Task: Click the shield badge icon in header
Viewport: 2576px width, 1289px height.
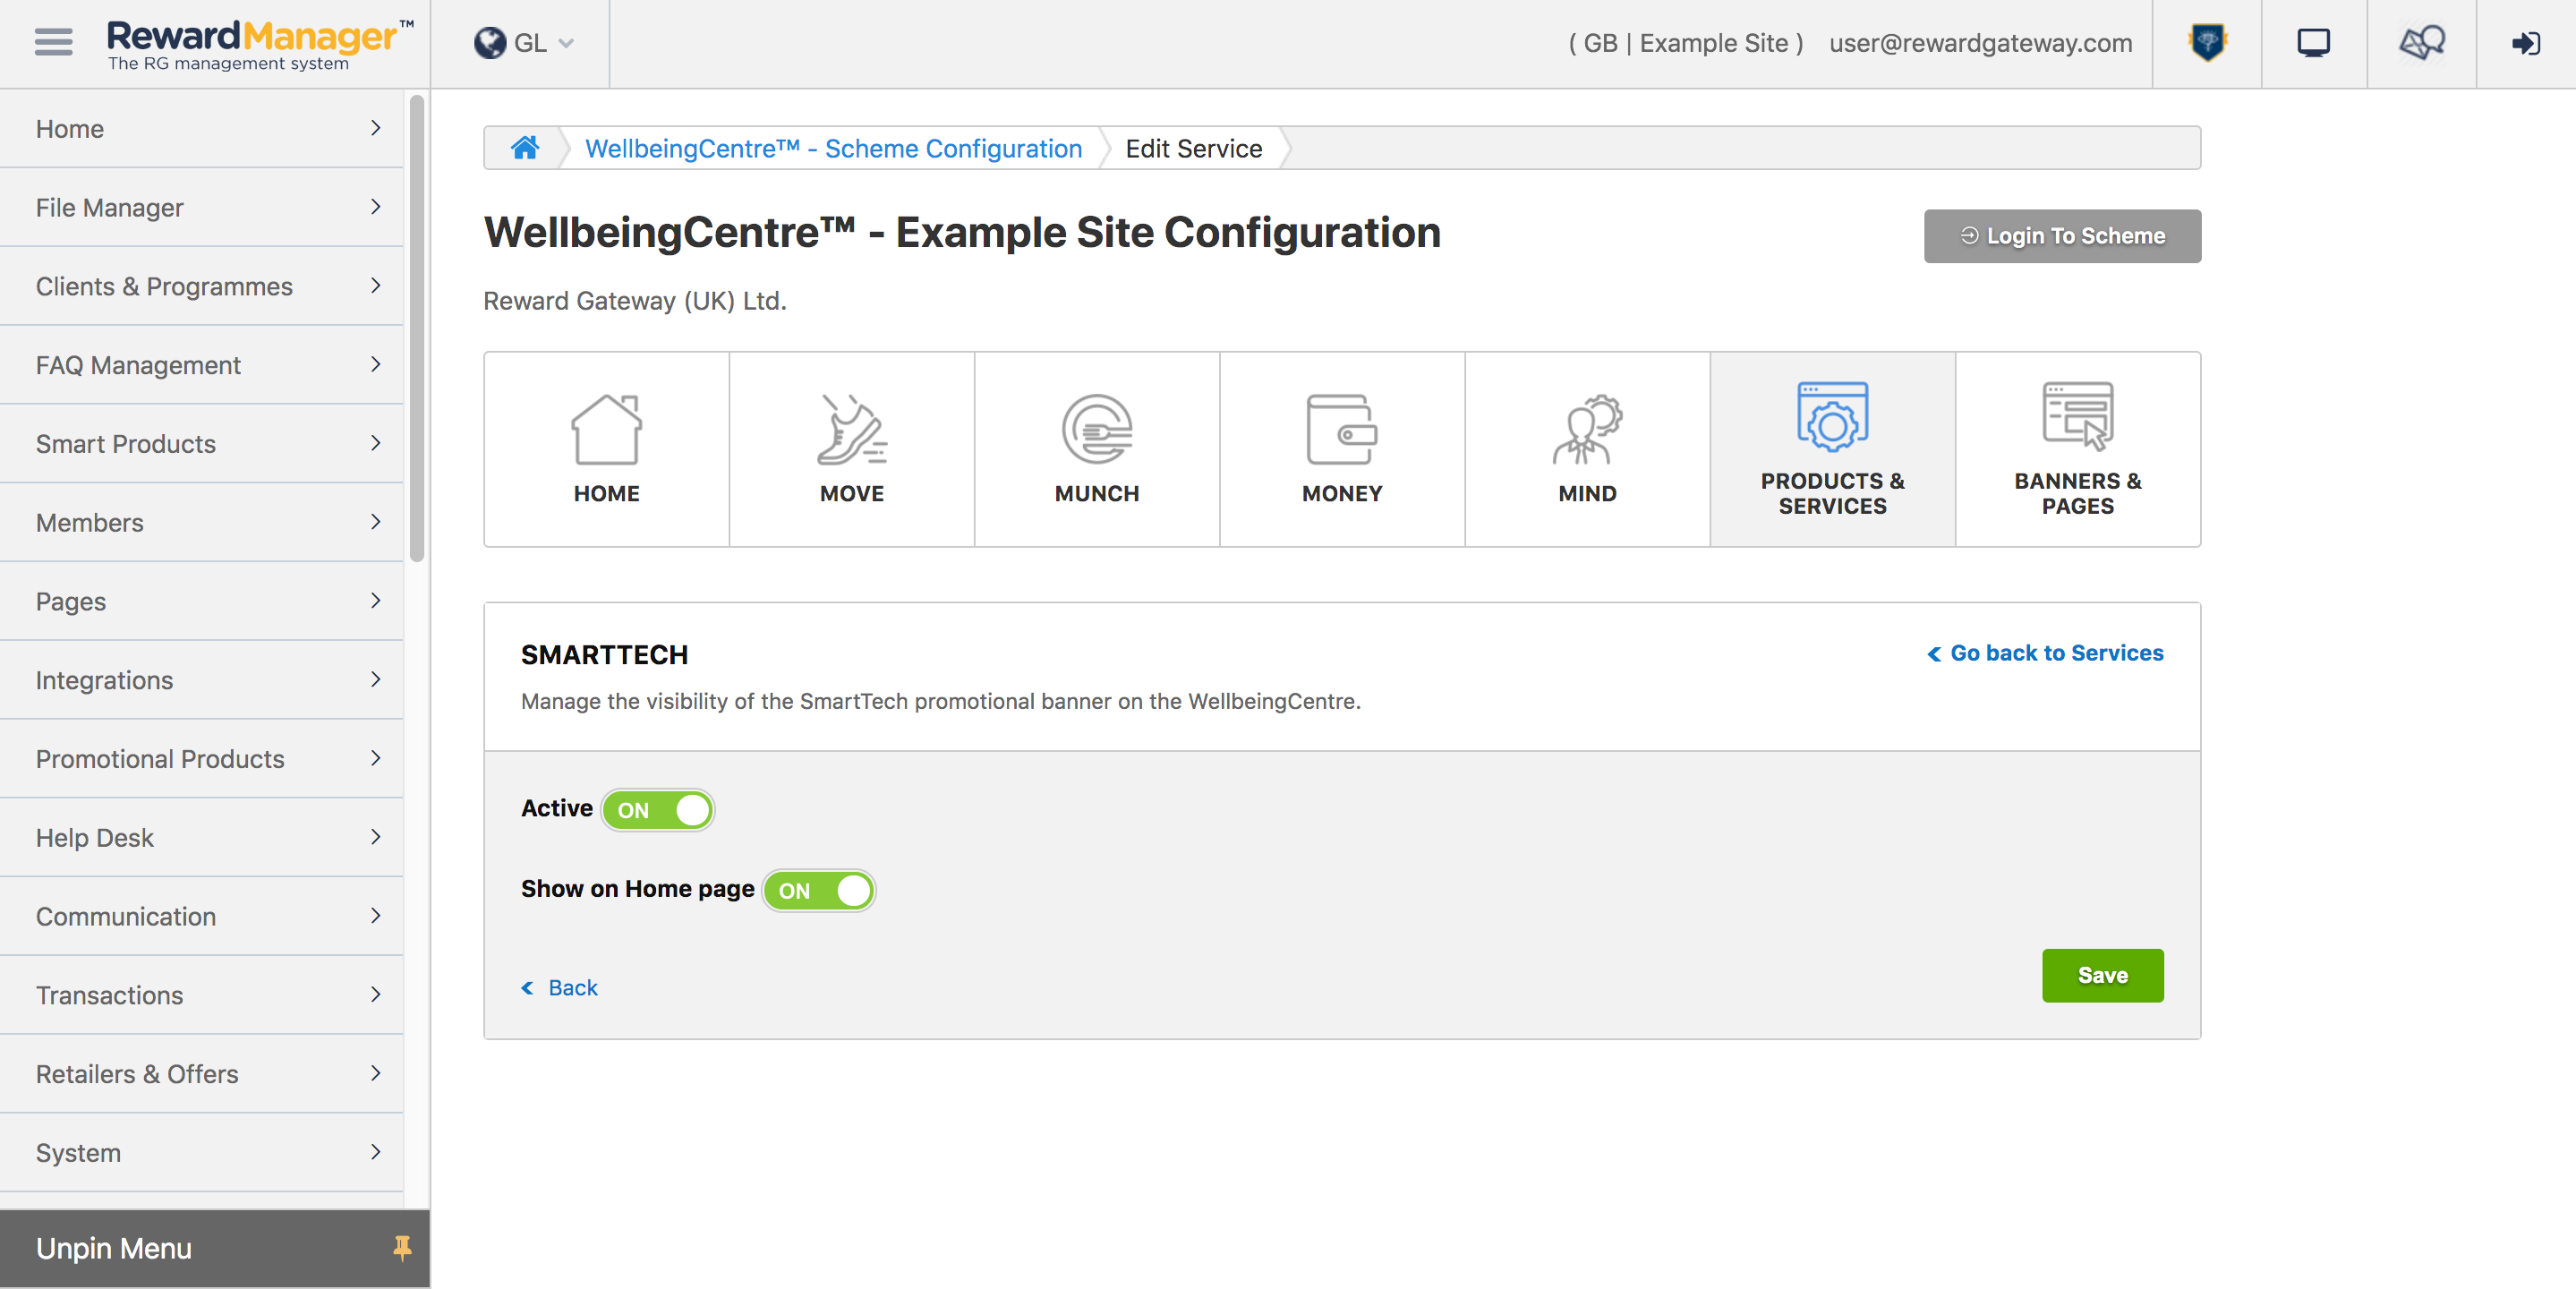Action: [2207, 43]
